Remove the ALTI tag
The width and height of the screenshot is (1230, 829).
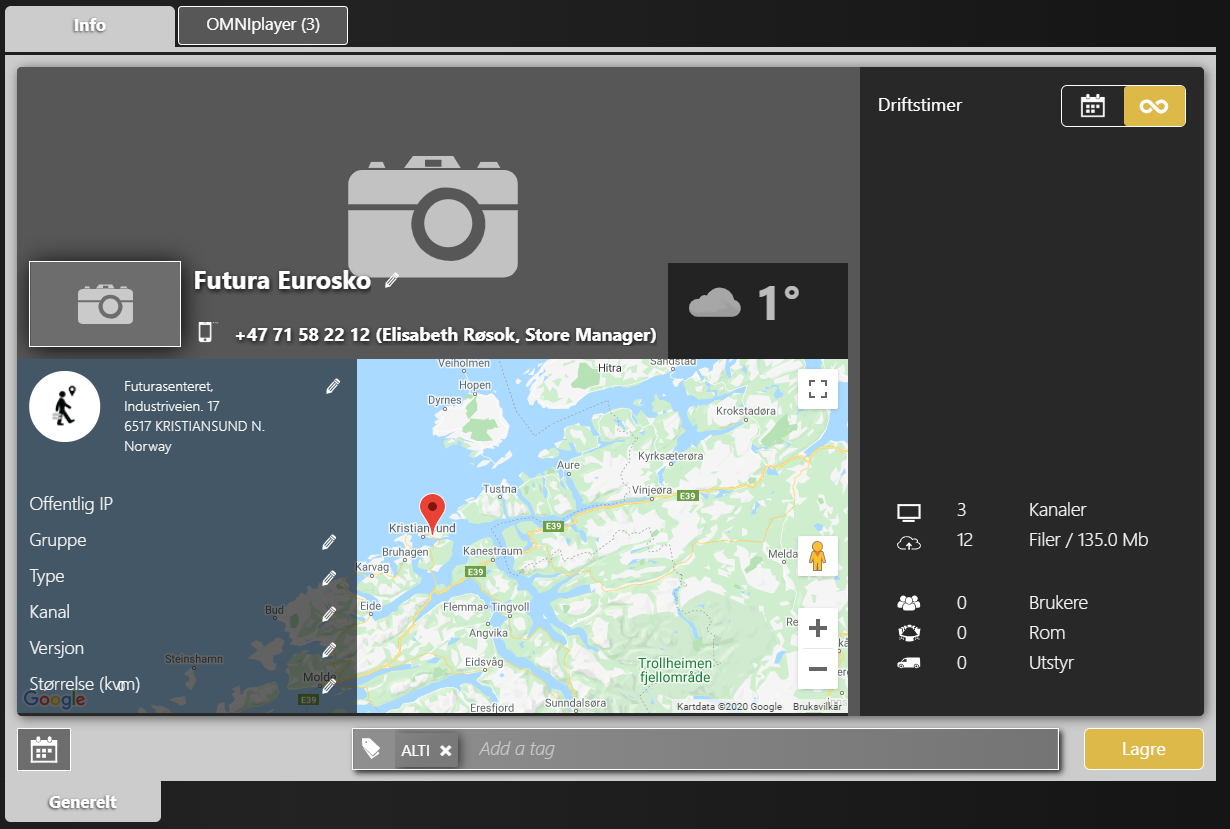[446, 750]
